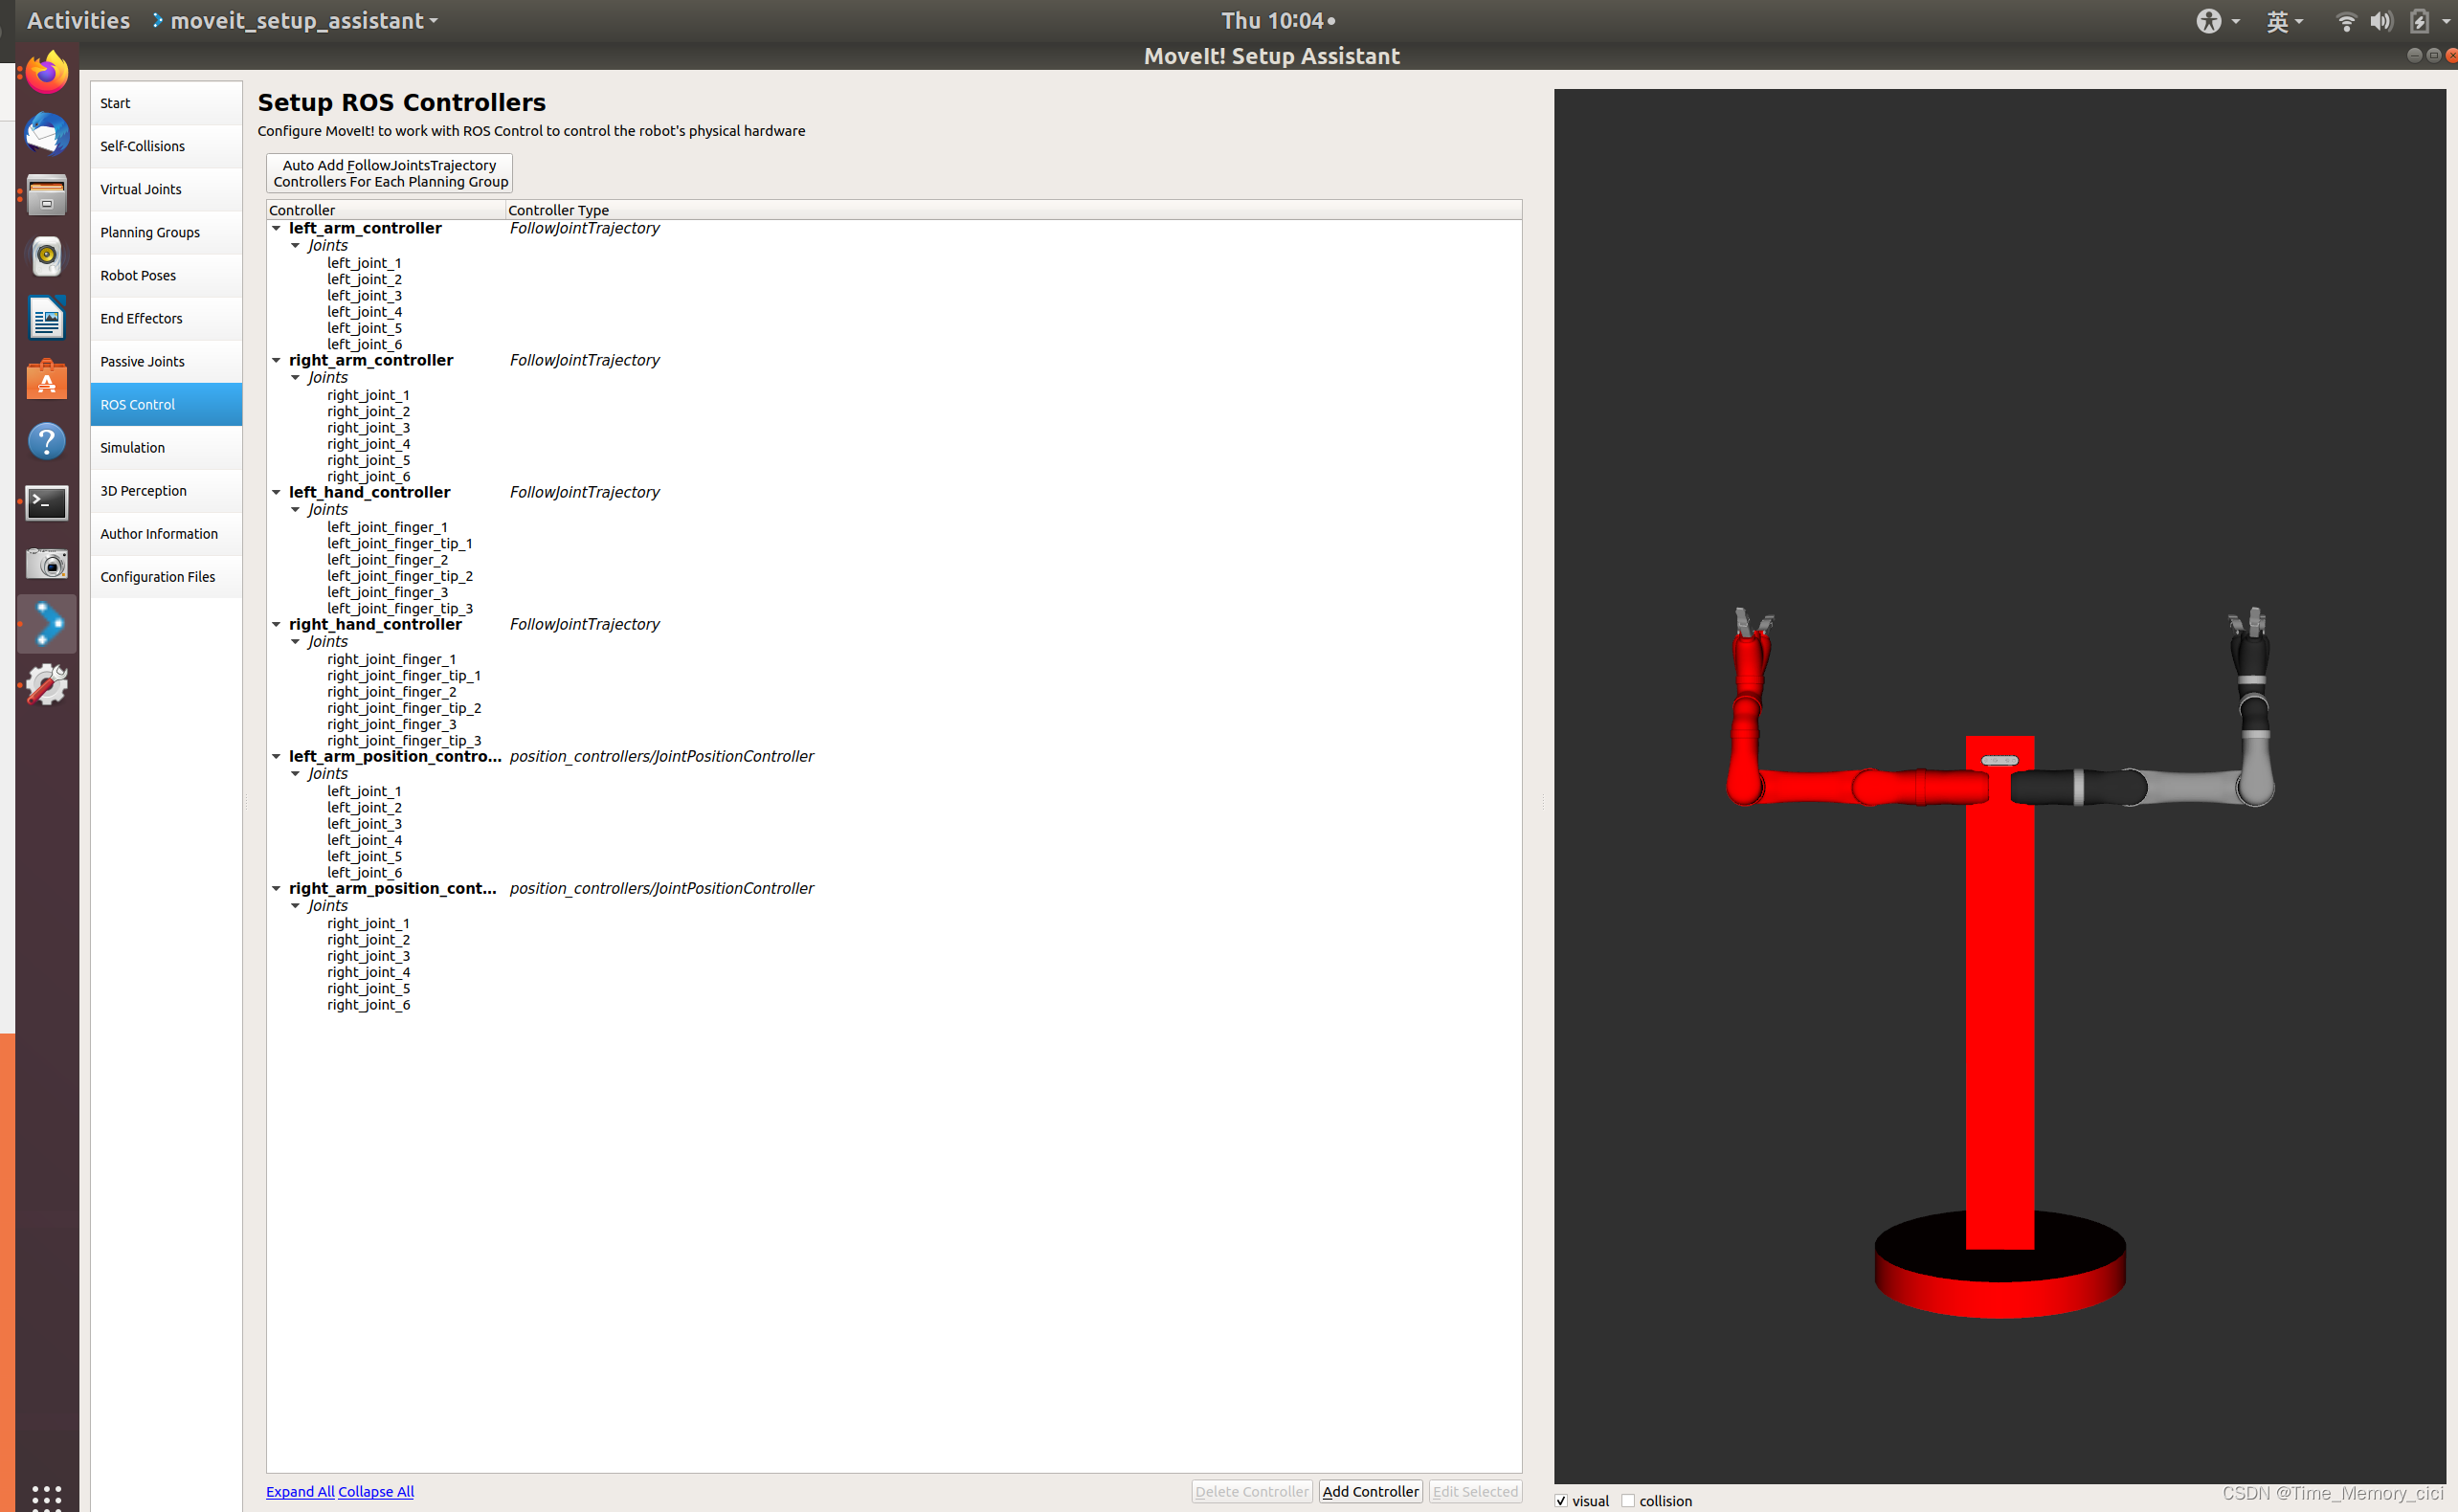Viewport: 2458px width, 1512px height.
Task: Open the Help application
Action: tap(47, 441)
